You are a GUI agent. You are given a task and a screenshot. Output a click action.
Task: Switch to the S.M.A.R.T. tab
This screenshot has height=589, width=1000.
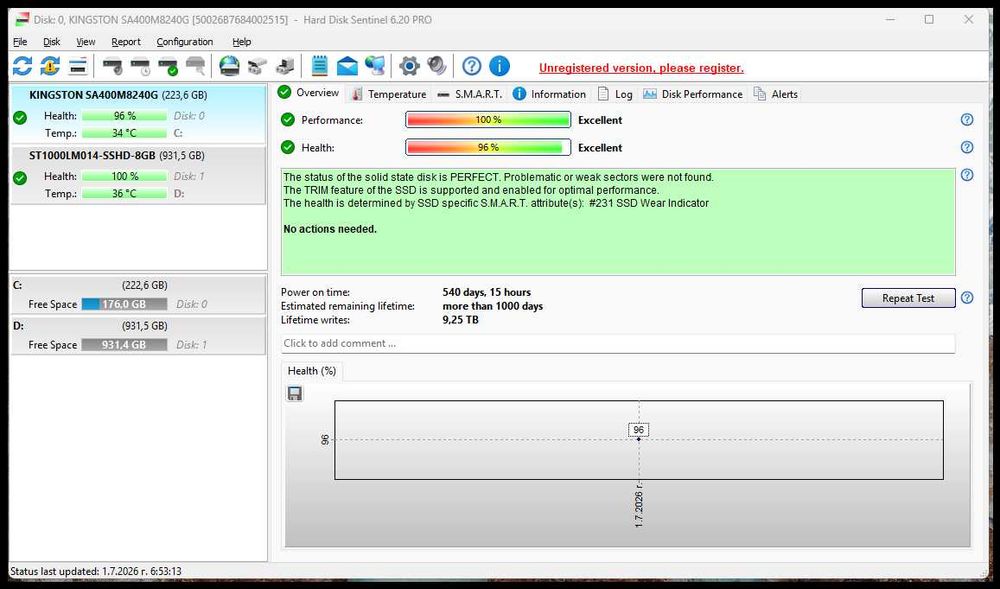470,94
